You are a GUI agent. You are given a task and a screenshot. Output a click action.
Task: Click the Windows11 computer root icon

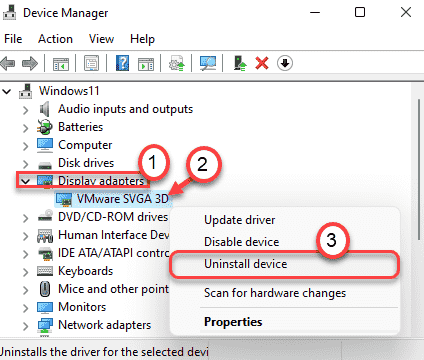point(26,91)
